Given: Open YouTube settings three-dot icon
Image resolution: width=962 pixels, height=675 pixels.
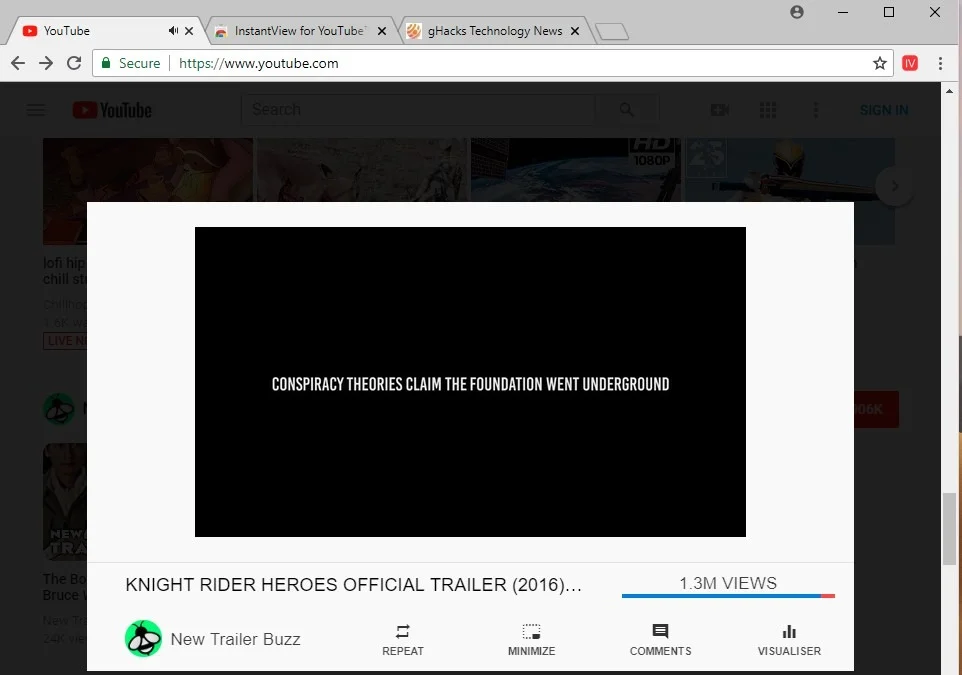Looking at the screenshot, I should [815, 110].
